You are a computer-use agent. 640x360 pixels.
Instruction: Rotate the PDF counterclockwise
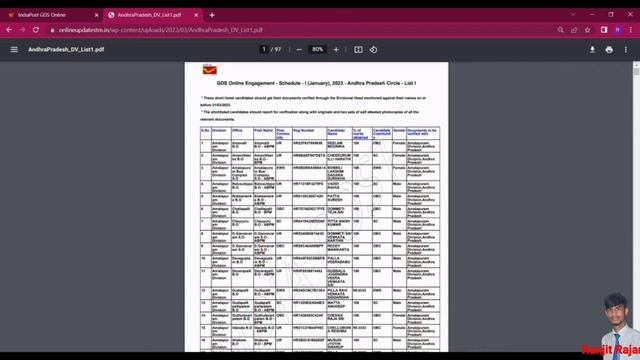point(373,49)
